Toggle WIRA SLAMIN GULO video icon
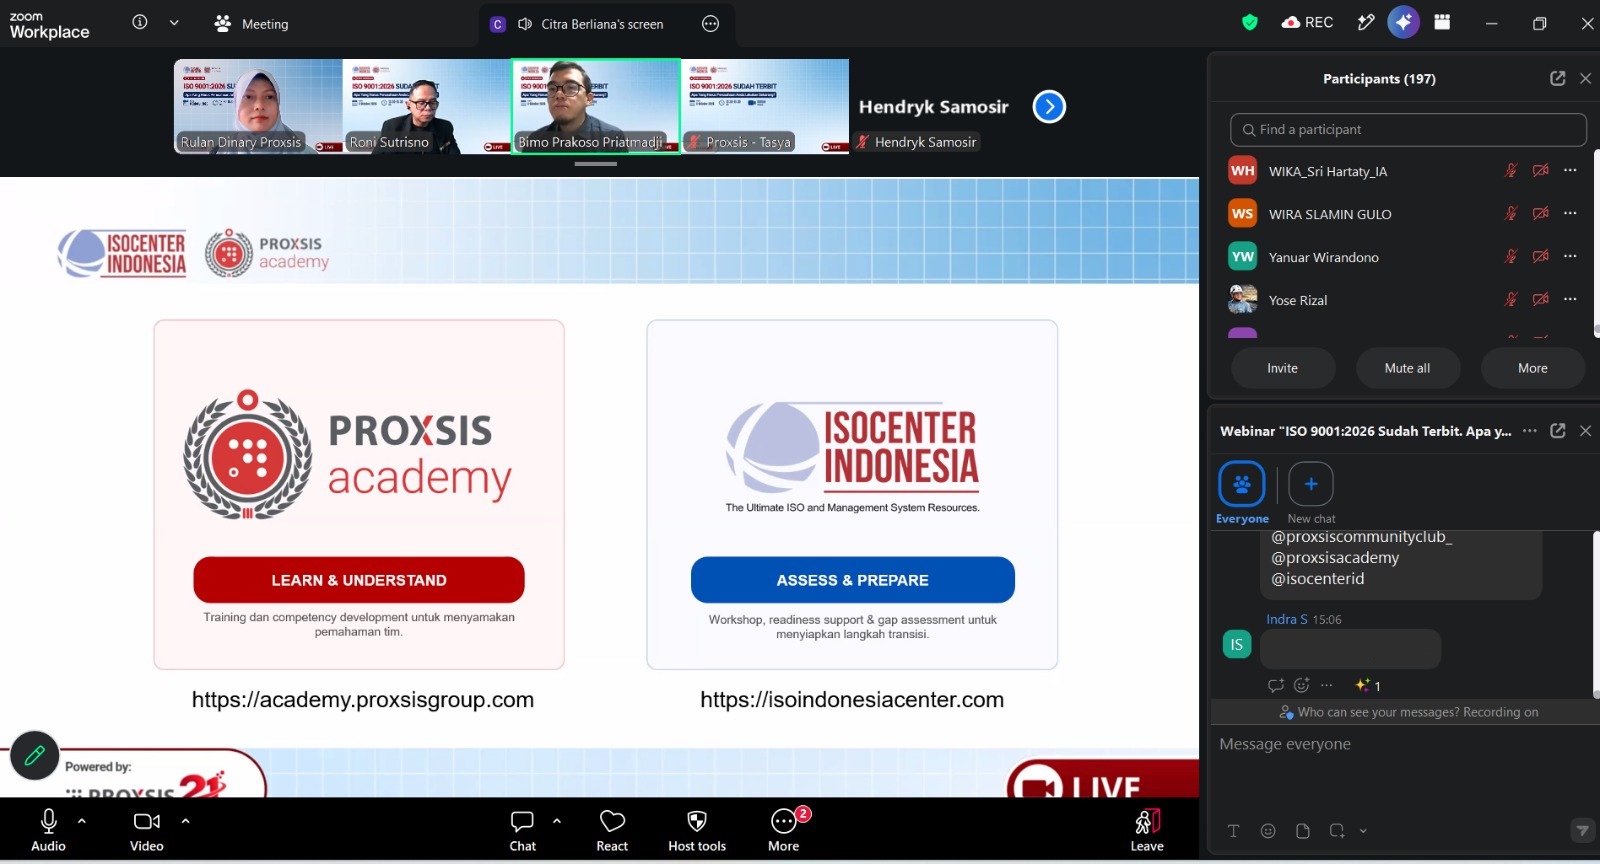 (x=1541, y=214)
